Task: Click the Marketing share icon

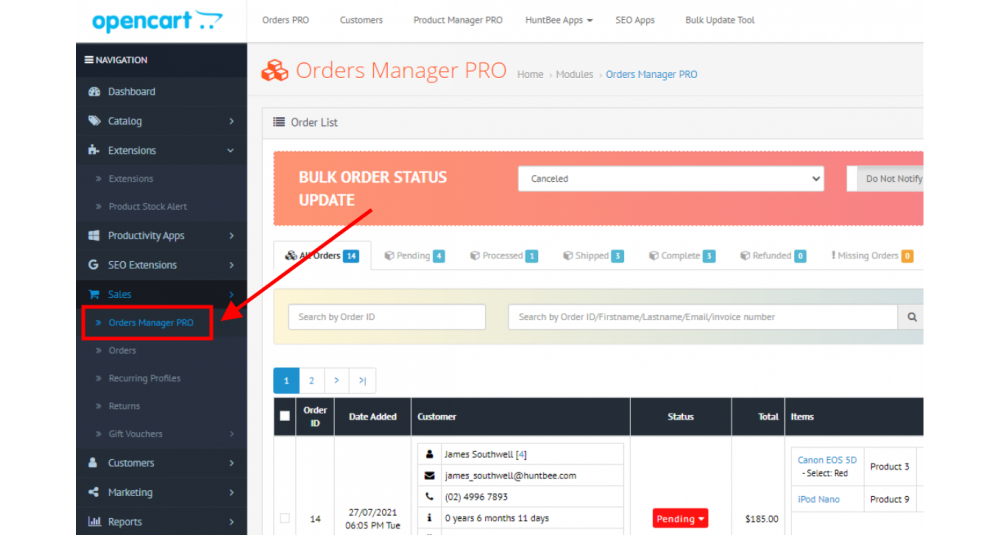Action: click(94, 492)
